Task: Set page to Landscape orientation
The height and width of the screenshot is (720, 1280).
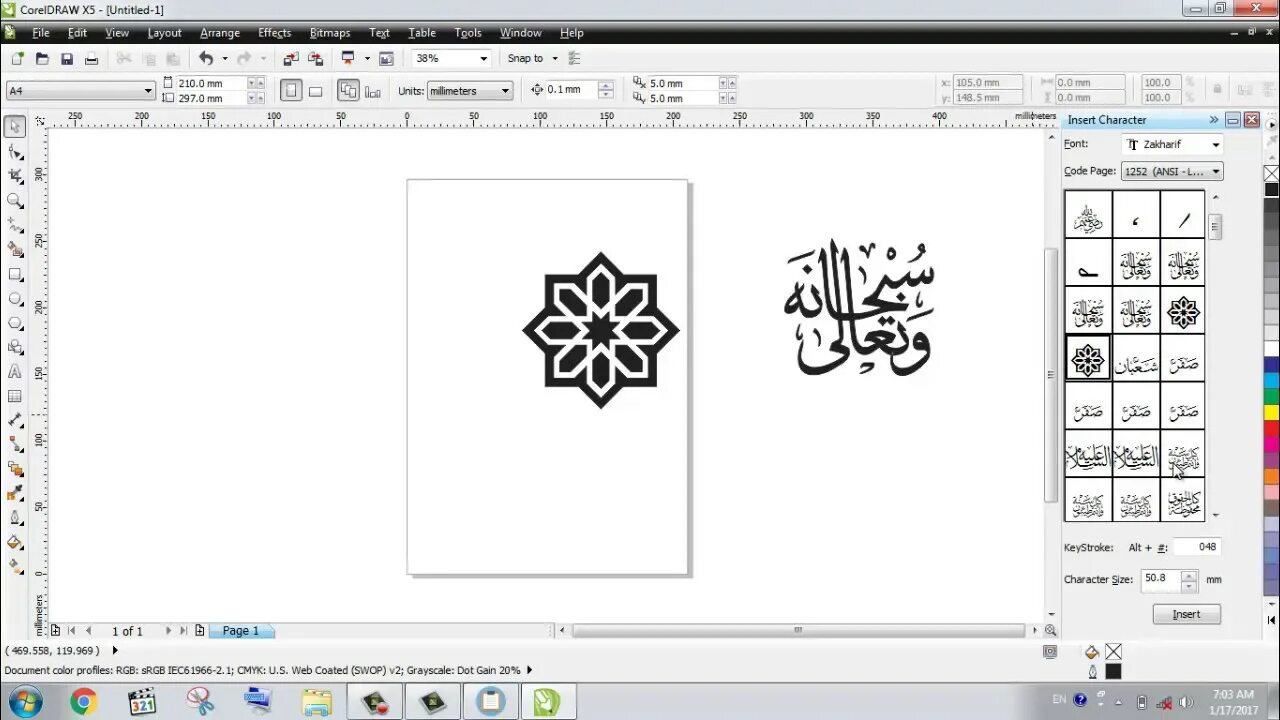Action: [315, 91]
